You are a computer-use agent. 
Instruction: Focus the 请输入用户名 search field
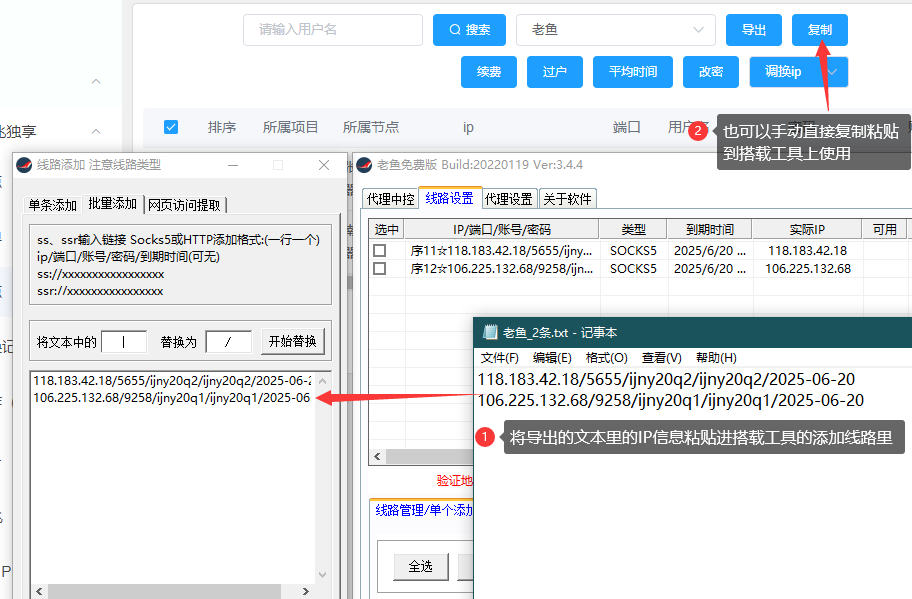[332, 30]
